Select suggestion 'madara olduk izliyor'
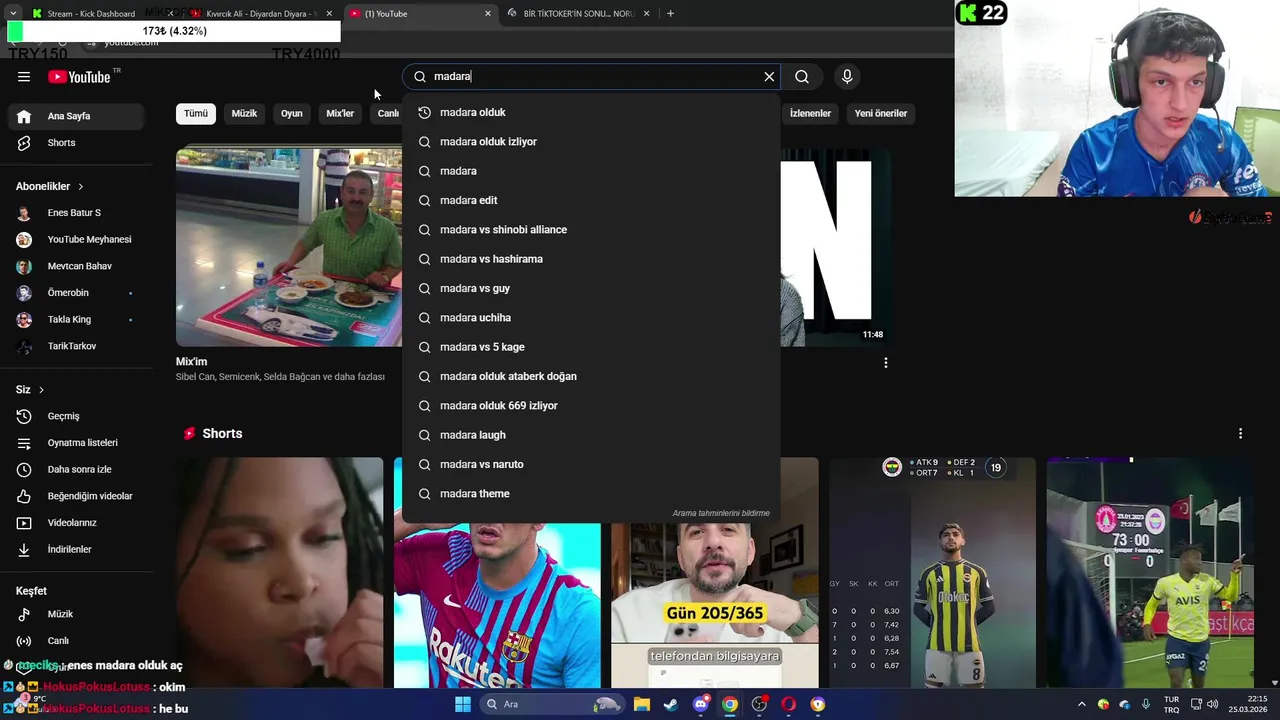The image size is (1280, 720). click(591, 142)
